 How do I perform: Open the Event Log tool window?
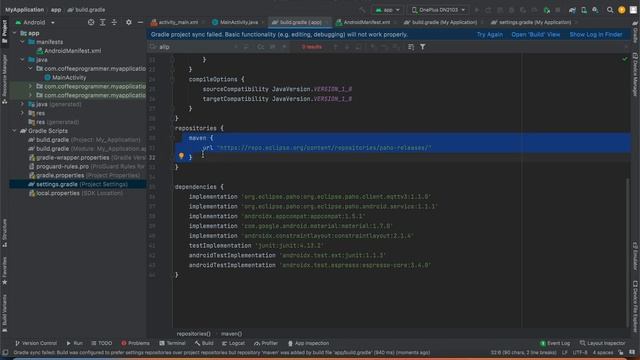coord(555,343)
